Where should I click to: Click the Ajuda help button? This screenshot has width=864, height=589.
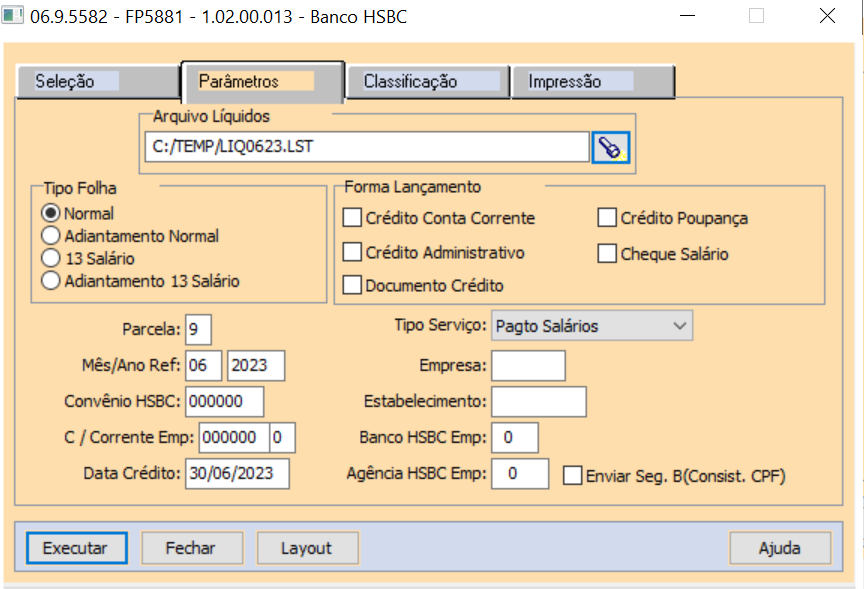(780, 548)
